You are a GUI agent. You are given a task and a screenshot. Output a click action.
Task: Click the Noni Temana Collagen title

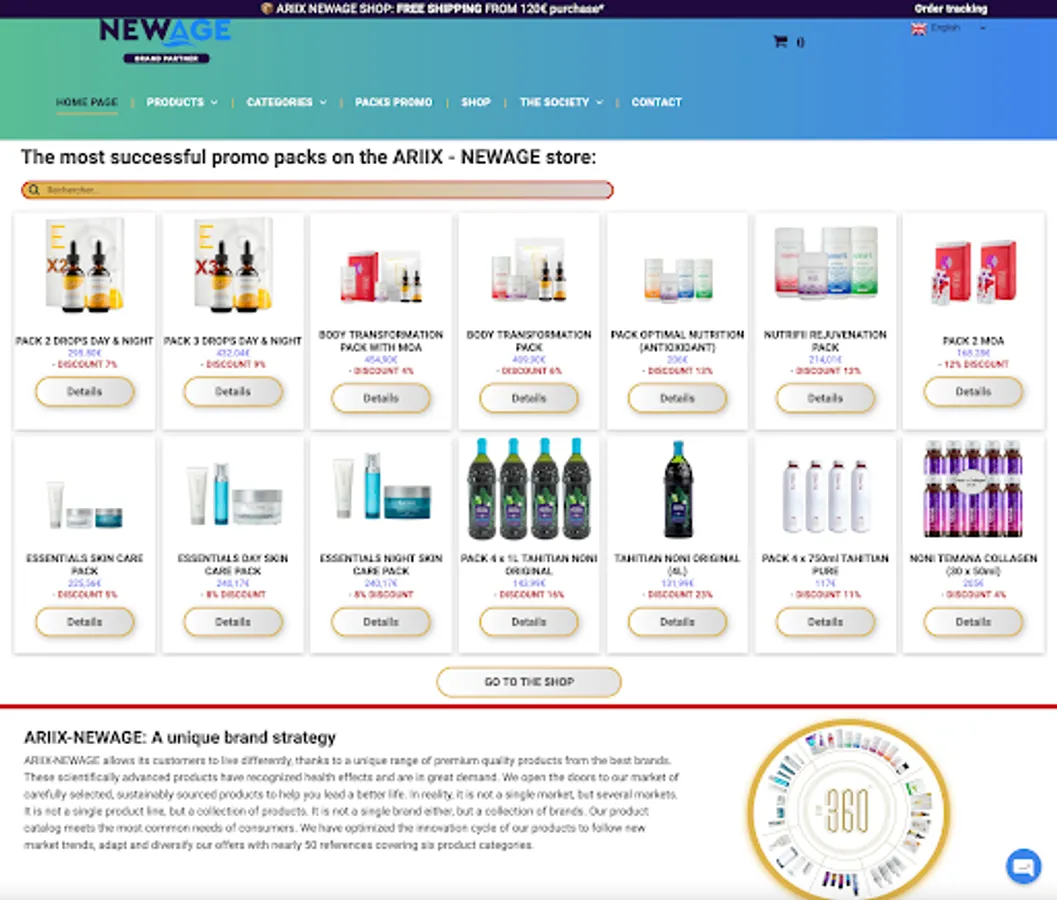click(973, 565)
